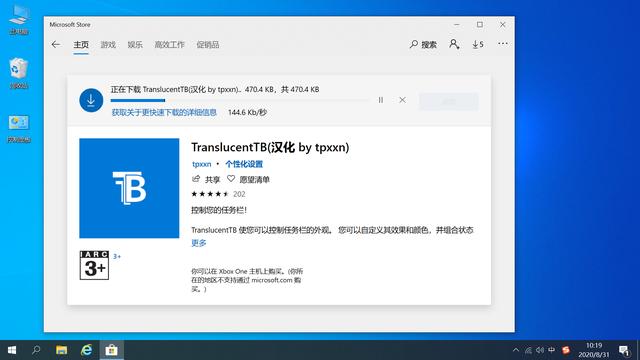Open network status tray icon
The height and width of the screenshot is (360, 640).
click(528, 350)
